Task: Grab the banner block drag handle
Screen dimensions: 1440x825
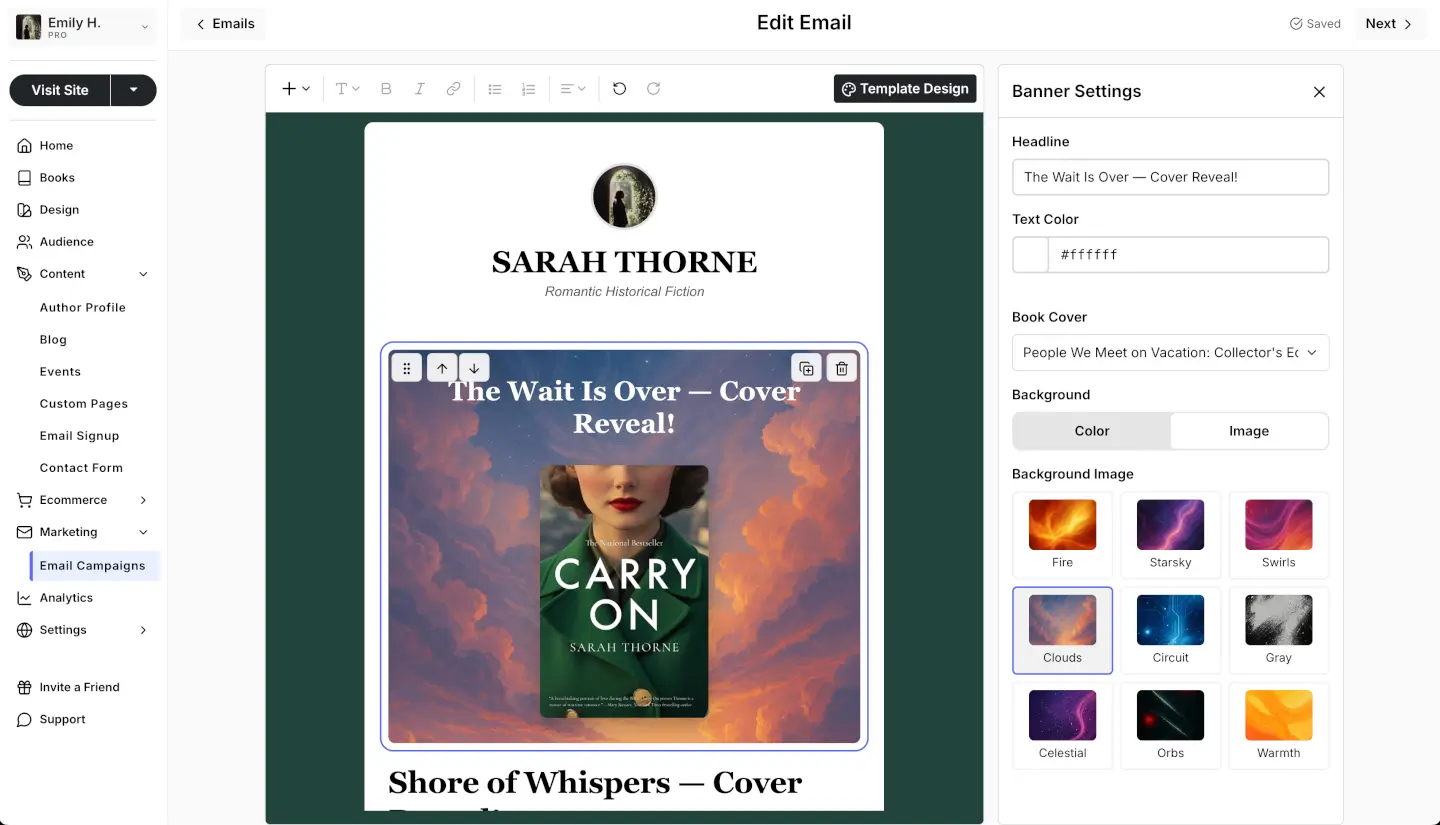Action: [x=406, y=368]
